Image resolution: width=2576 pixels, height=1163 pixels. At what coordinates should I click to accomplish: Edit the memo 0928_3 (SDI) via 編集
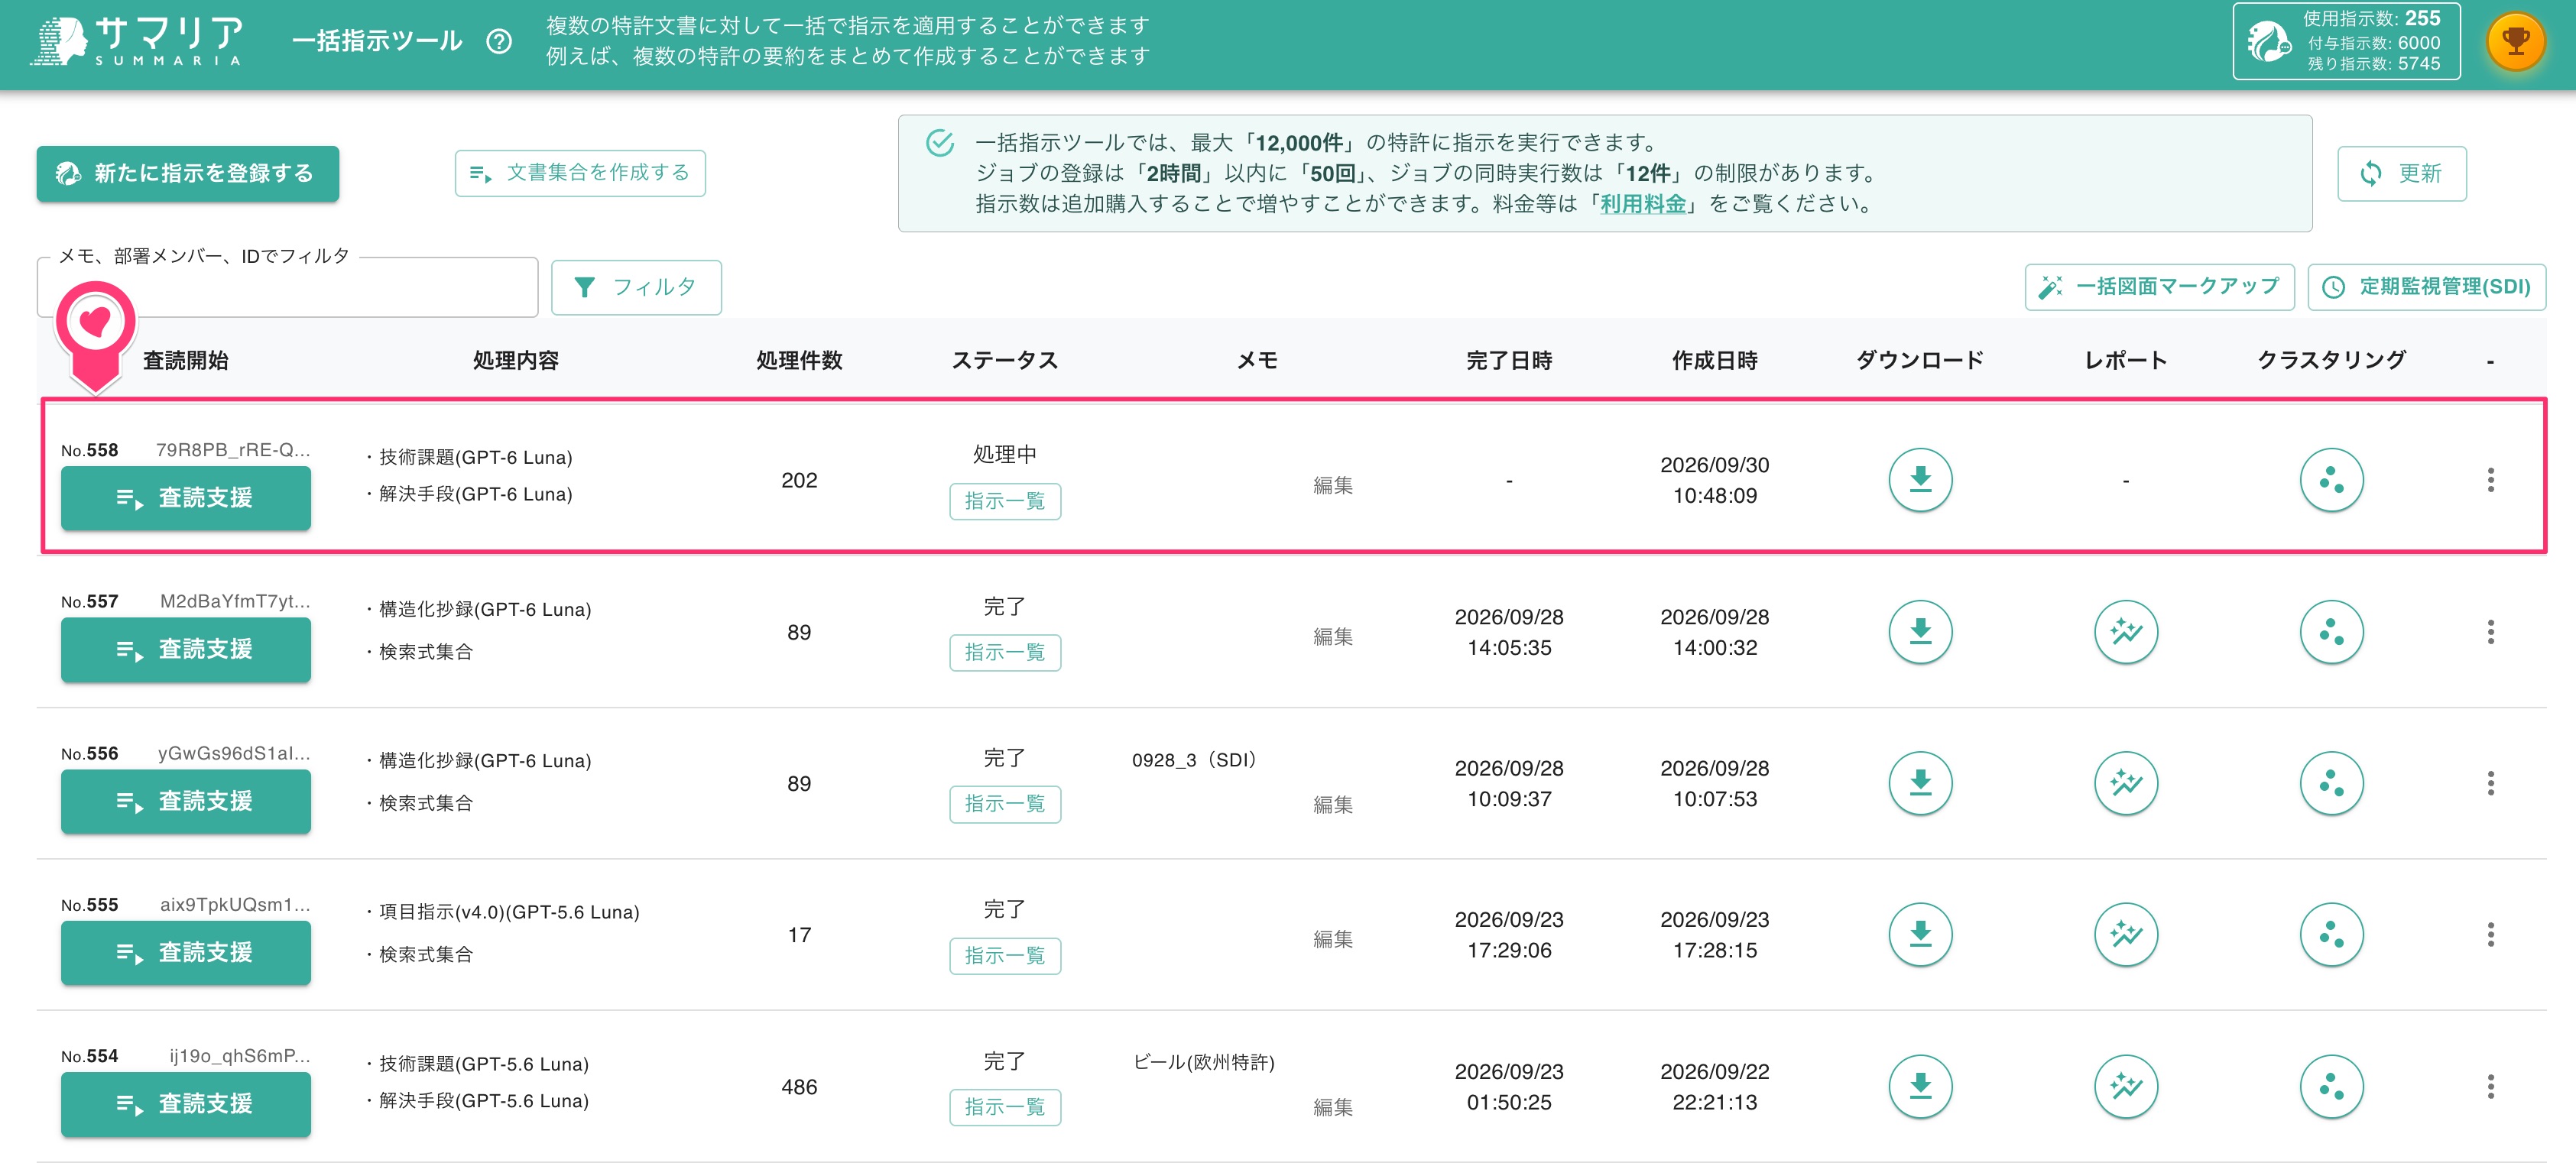[1332, 805]
